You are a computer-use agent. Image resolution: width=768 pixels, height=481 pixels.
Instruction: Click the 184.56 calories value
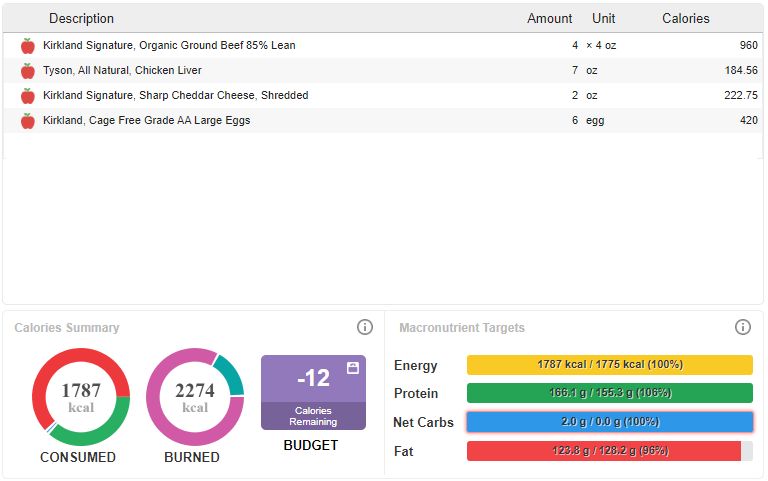(741, 71)
